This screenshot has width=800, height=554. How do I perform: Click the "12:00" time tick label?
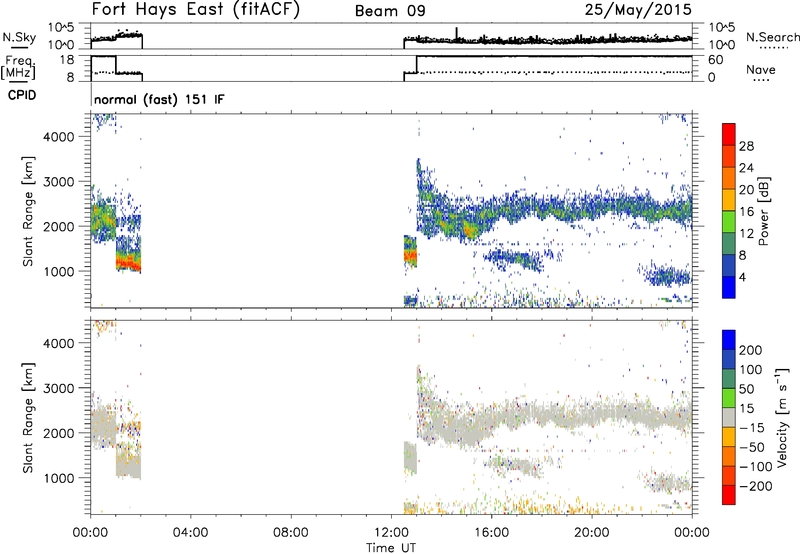coord(391,533)
